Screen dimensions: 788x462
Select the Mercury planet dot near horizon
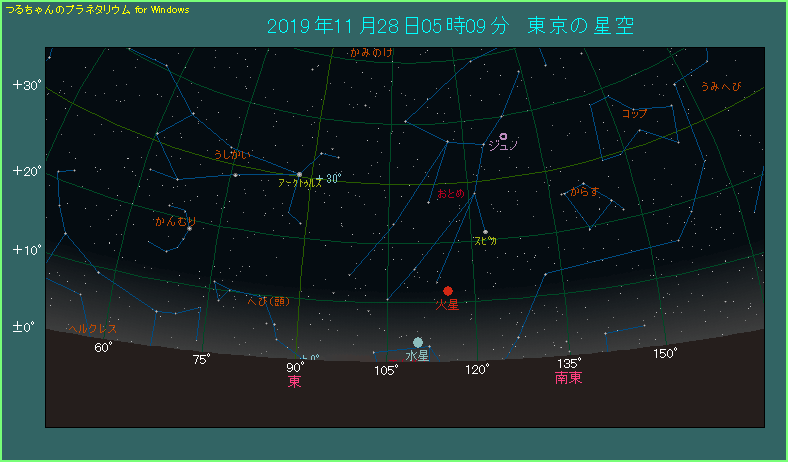click(418, 342)
